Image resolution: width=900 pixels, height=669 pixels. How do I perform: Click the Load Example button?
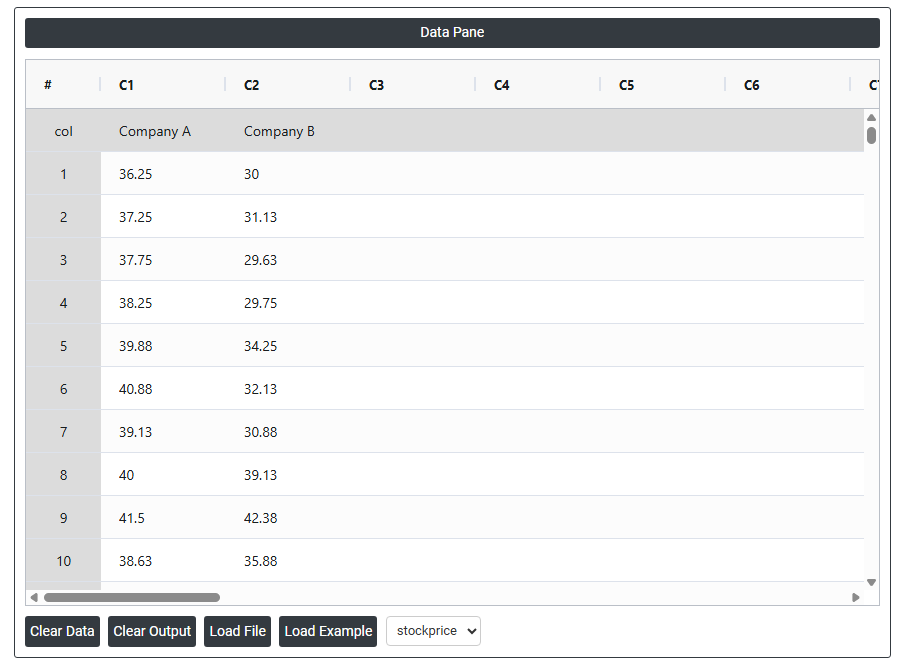(328, 631)
